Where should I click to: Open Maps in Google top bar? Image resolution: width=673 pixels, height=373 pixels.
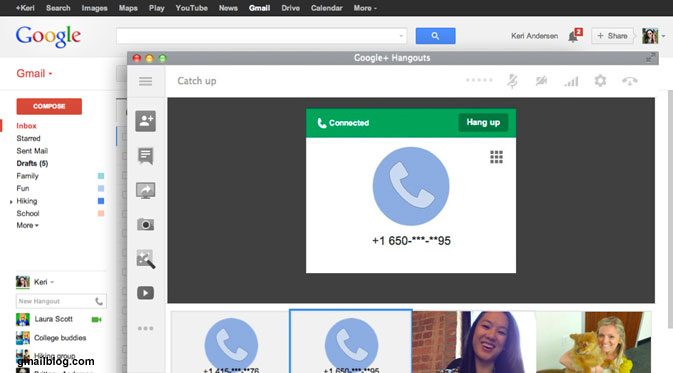[x=128, y=8]
